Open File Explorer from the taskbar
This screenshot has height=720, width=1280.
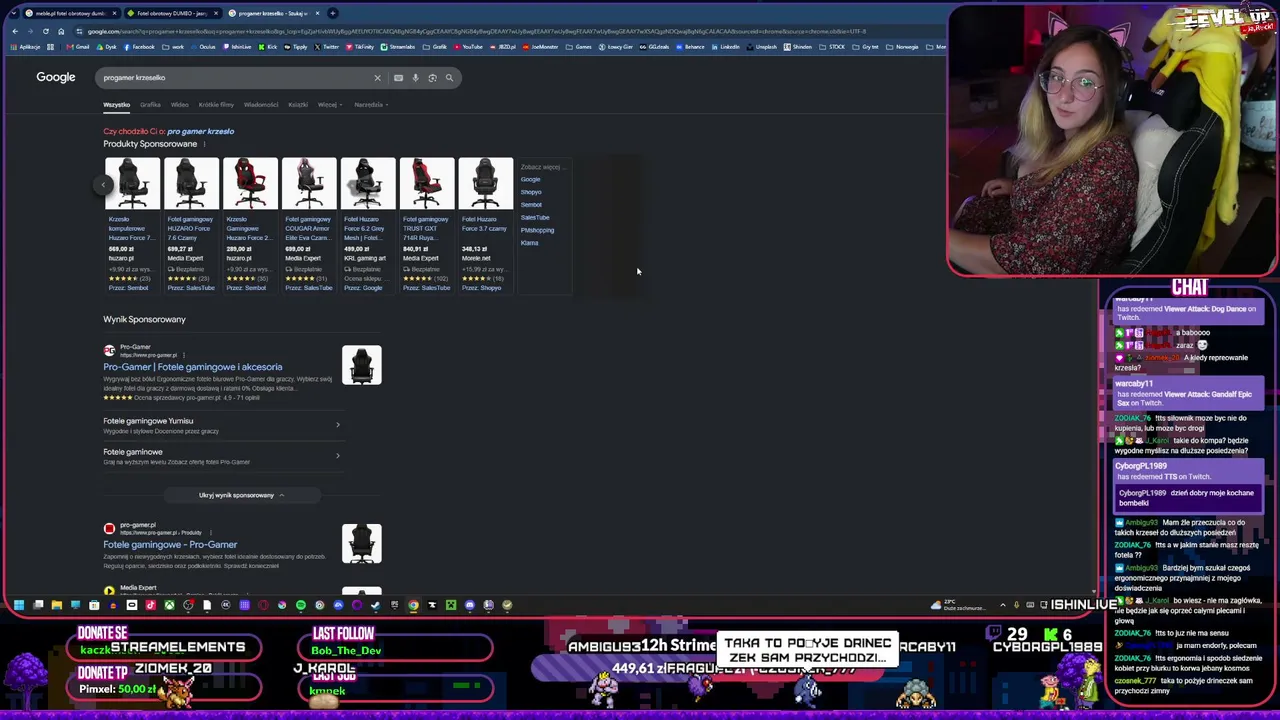click(x=56, y=605)
